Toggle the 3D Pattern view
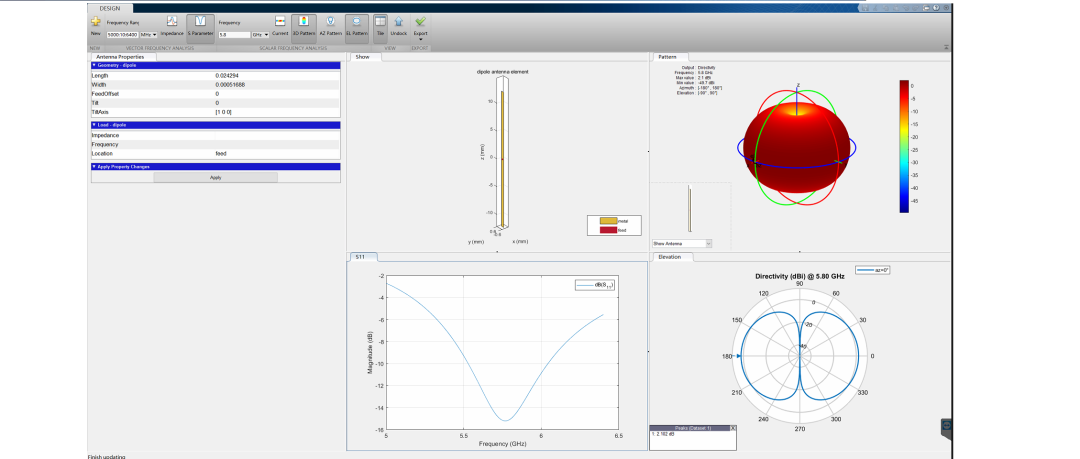The image size is (1080, 459). tap(303, 24)
